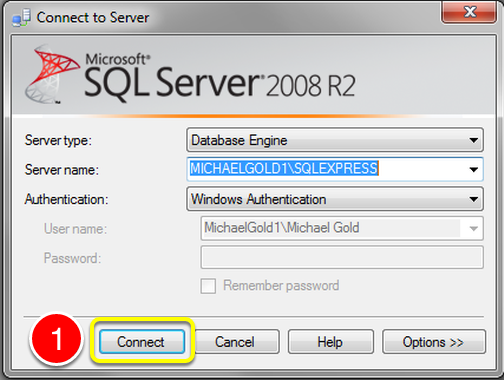This screenshot has width=504, height=380.
Task: Toggle the Remember password checkbox
Action: (208, 286)
